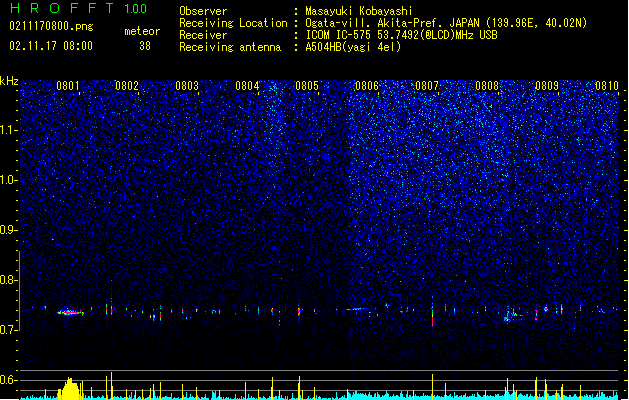Click the Receiver label
The image size is (629, 400).
pos(203,35)
